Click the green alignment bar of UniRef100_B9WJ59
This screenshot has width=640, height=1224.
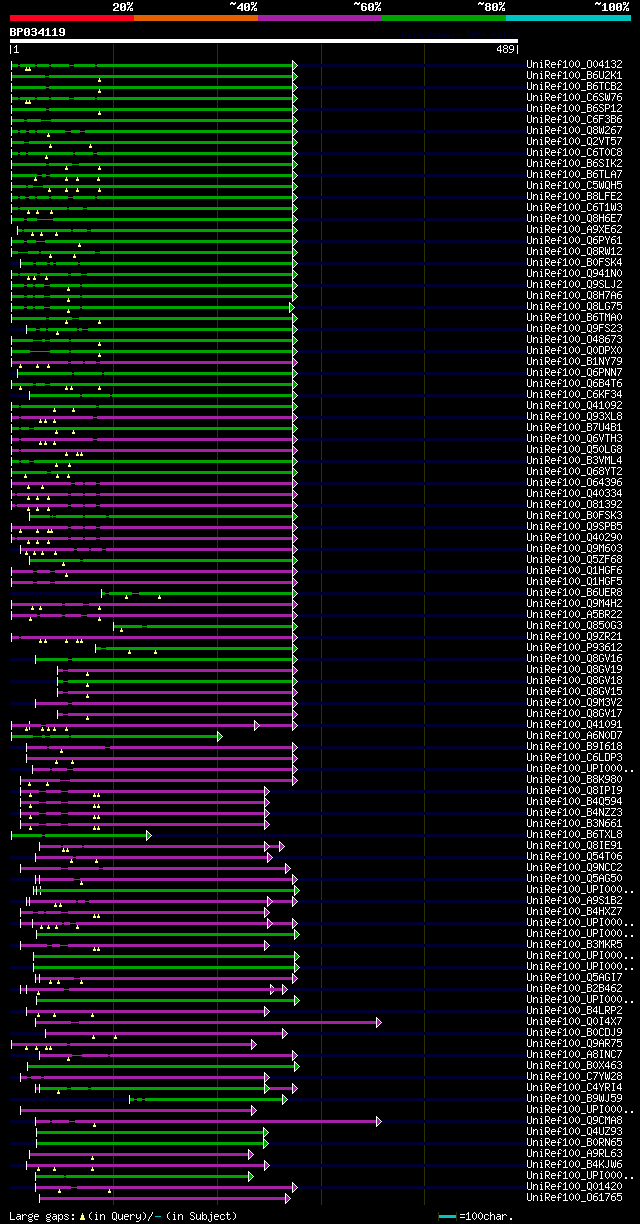click(x=208, y=1099)
